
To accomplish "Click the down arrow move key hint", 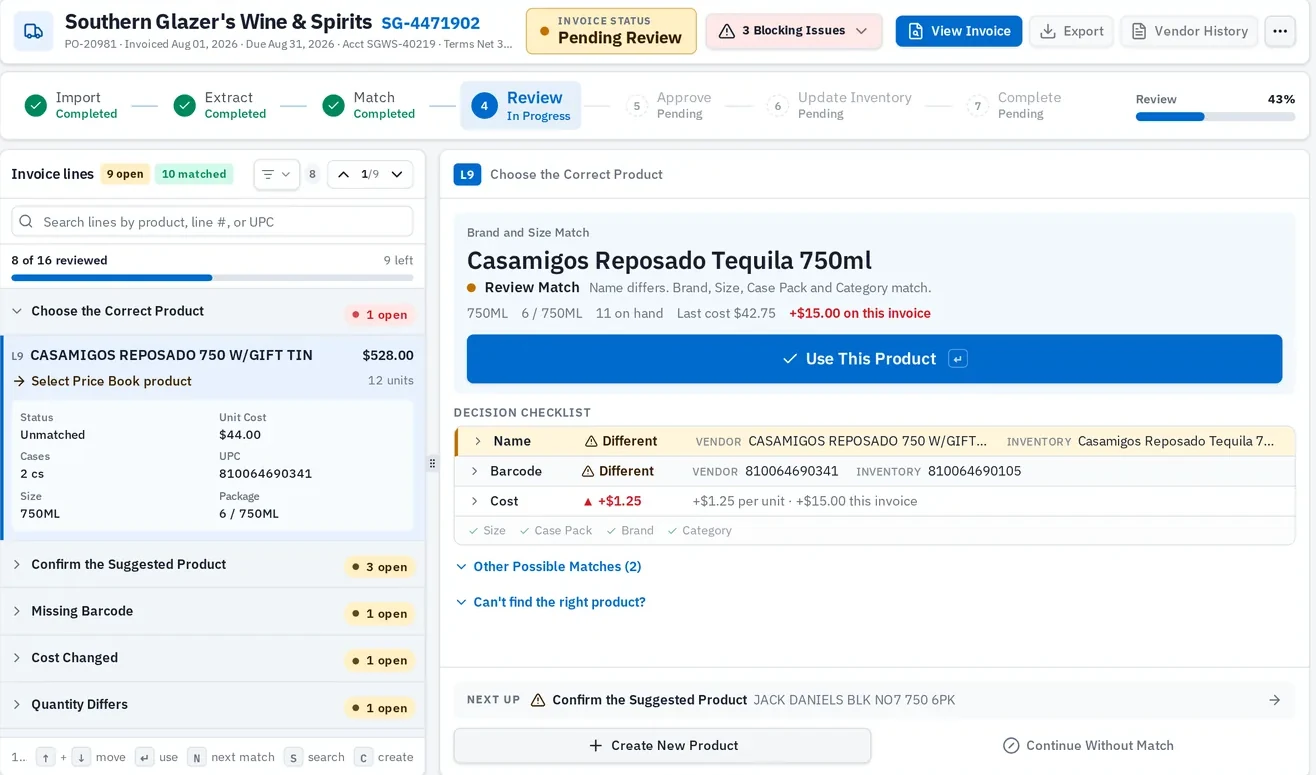I will pos(81,757).
